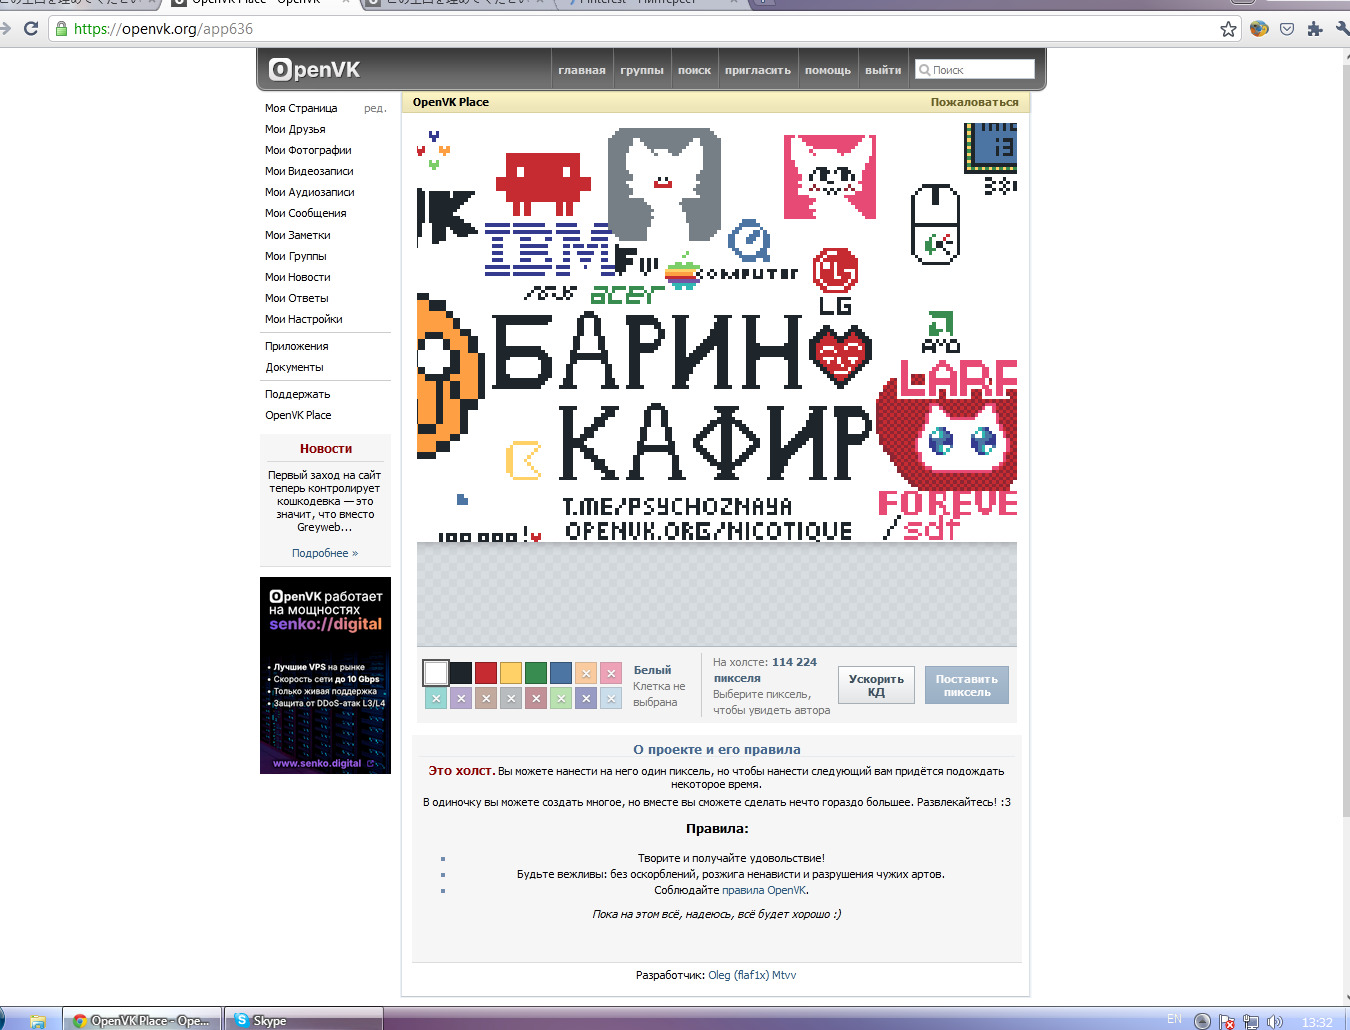Click Подробнее » under the news

tap(325, 553)
